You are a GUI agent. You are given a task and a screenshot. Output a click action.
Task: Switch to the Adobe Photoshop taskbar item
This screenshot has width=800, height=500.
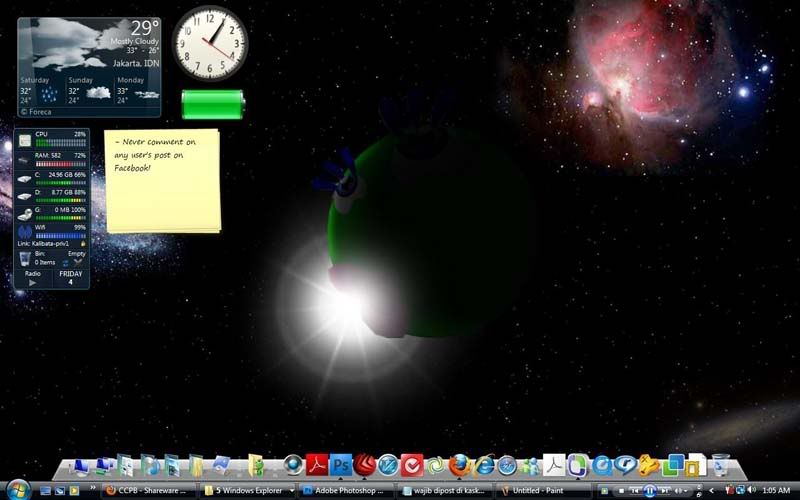(345, 491)
